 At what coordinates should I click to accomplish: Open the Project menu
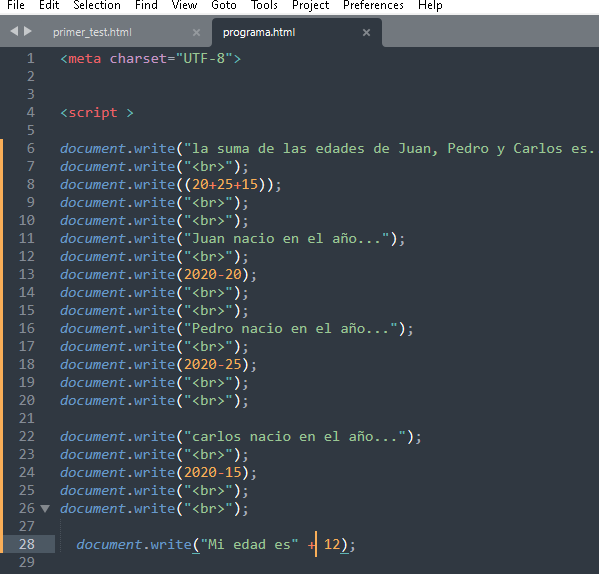tap(310, 5)
